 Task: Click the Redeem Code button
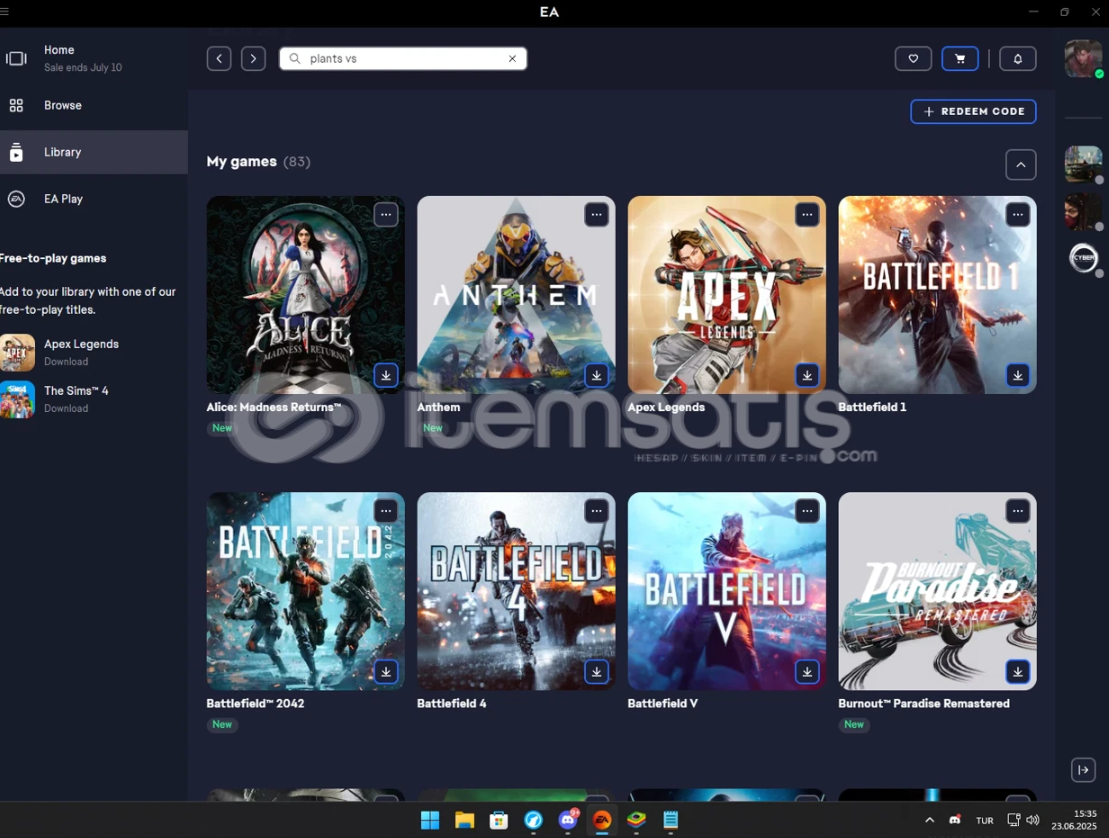pyautogui.click(x=973, y=112)
